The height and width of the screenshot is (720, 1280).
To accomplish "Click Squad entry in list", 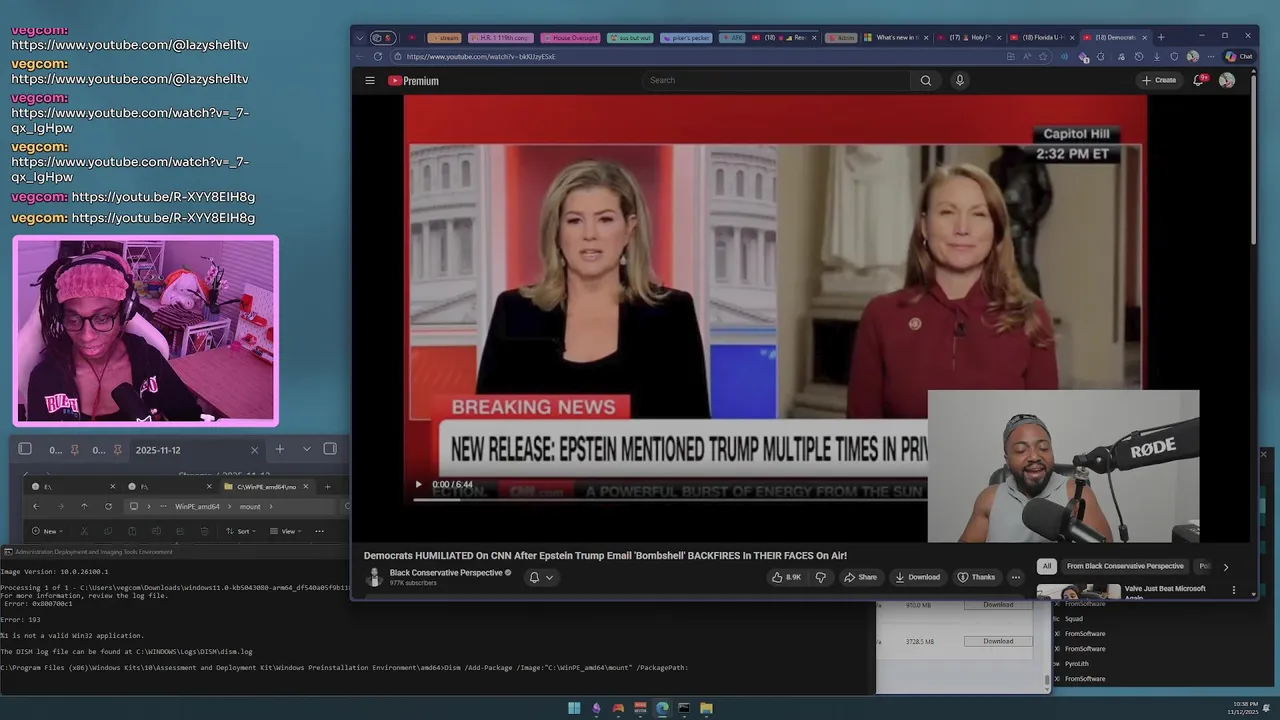I will 1074,618.
